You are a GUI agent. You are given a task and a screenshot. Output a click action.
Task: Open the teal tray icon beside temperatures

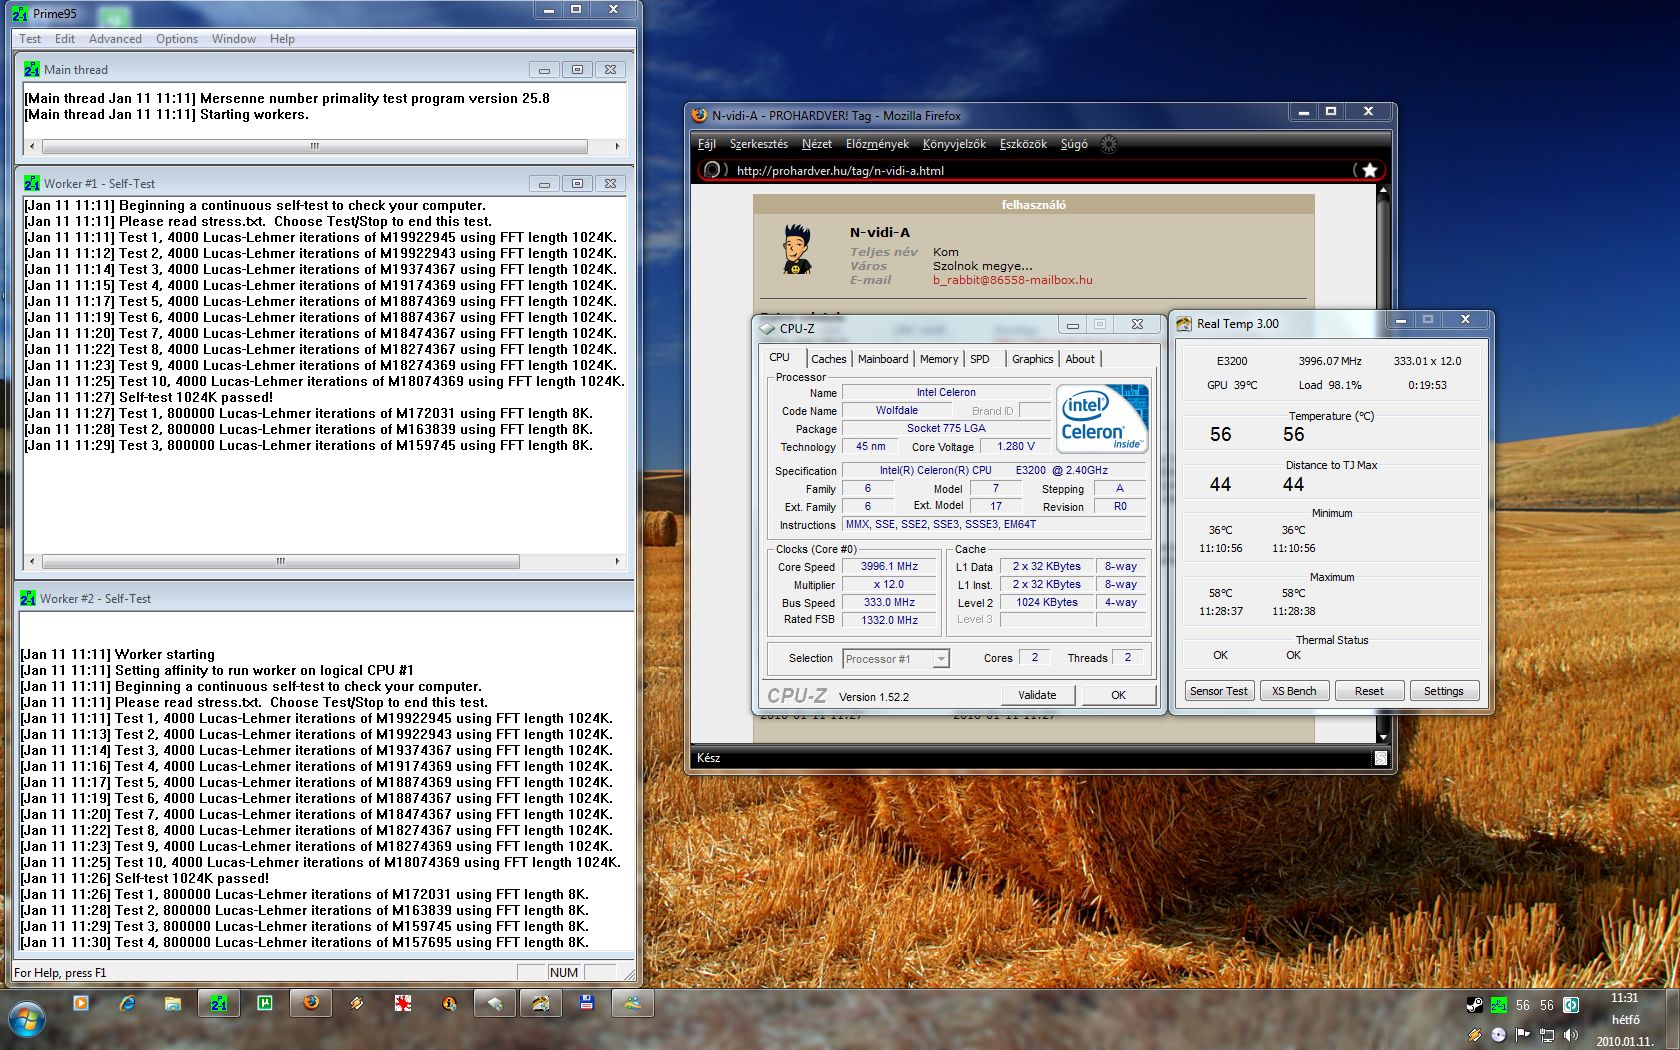[x=1571, y=1005]
